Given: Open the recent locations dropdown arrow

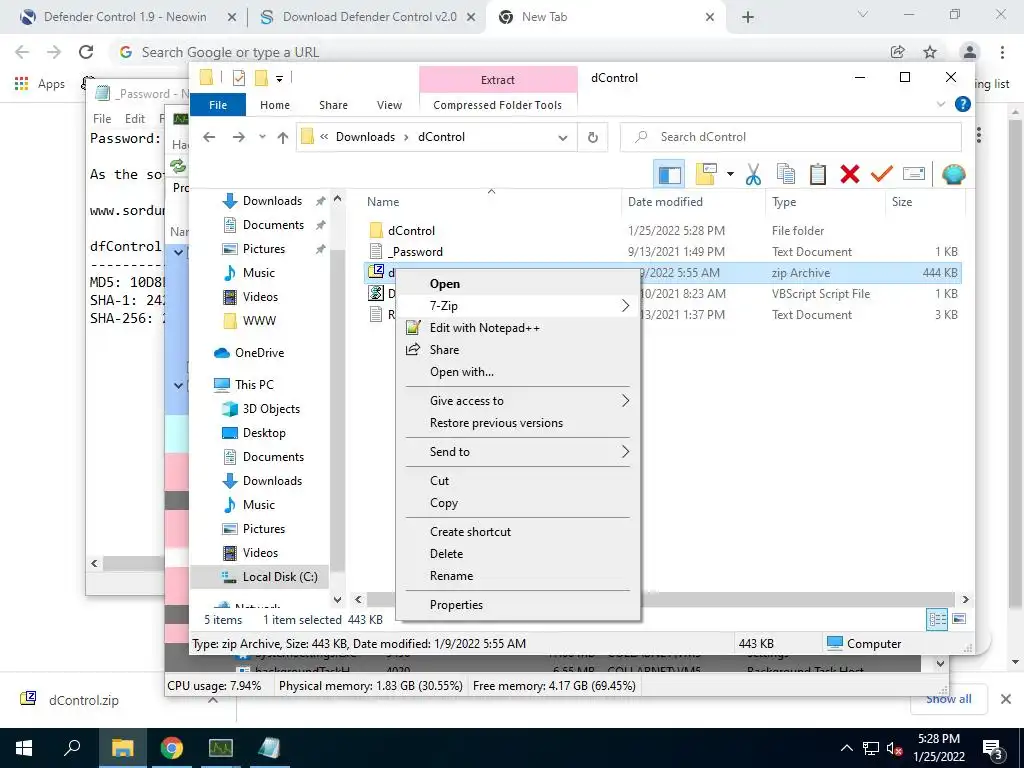Looking at the screenshot, I should coord(262,137).
